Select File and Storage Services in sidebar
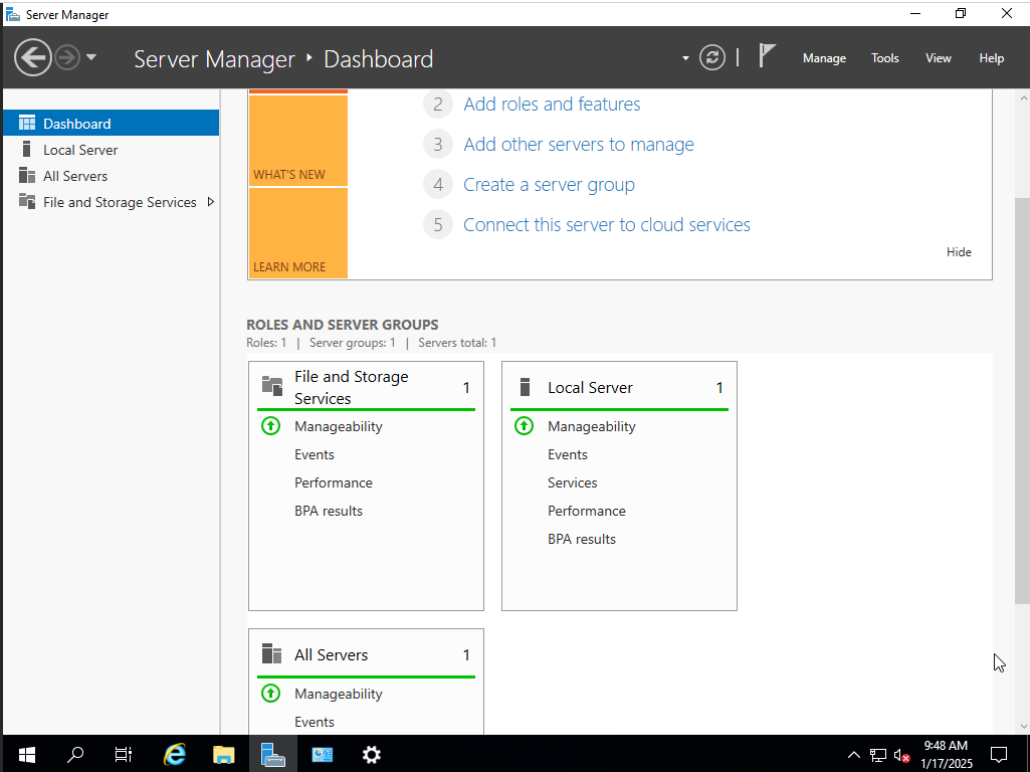The height and width of the screenshot is (772, 1030). 111,202
